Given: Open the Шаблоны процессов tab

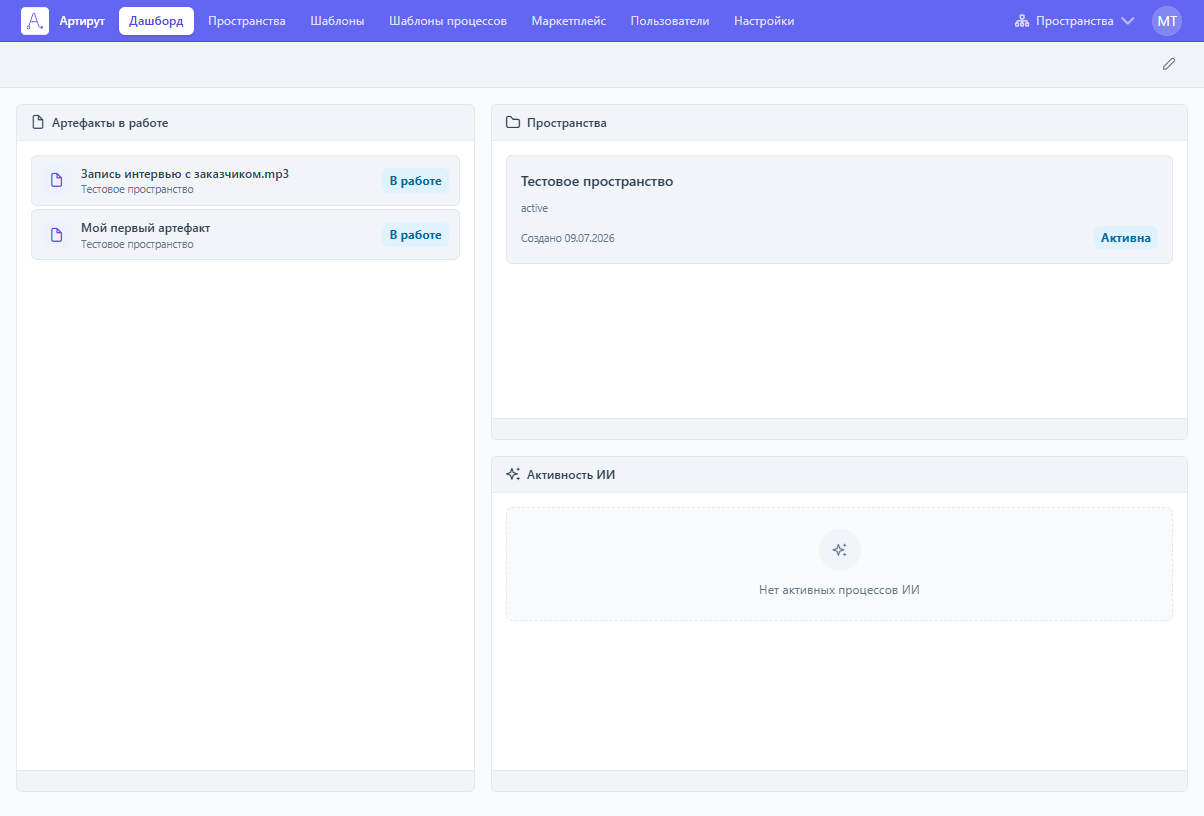Looking at the screenshot, I should point(448,21).
